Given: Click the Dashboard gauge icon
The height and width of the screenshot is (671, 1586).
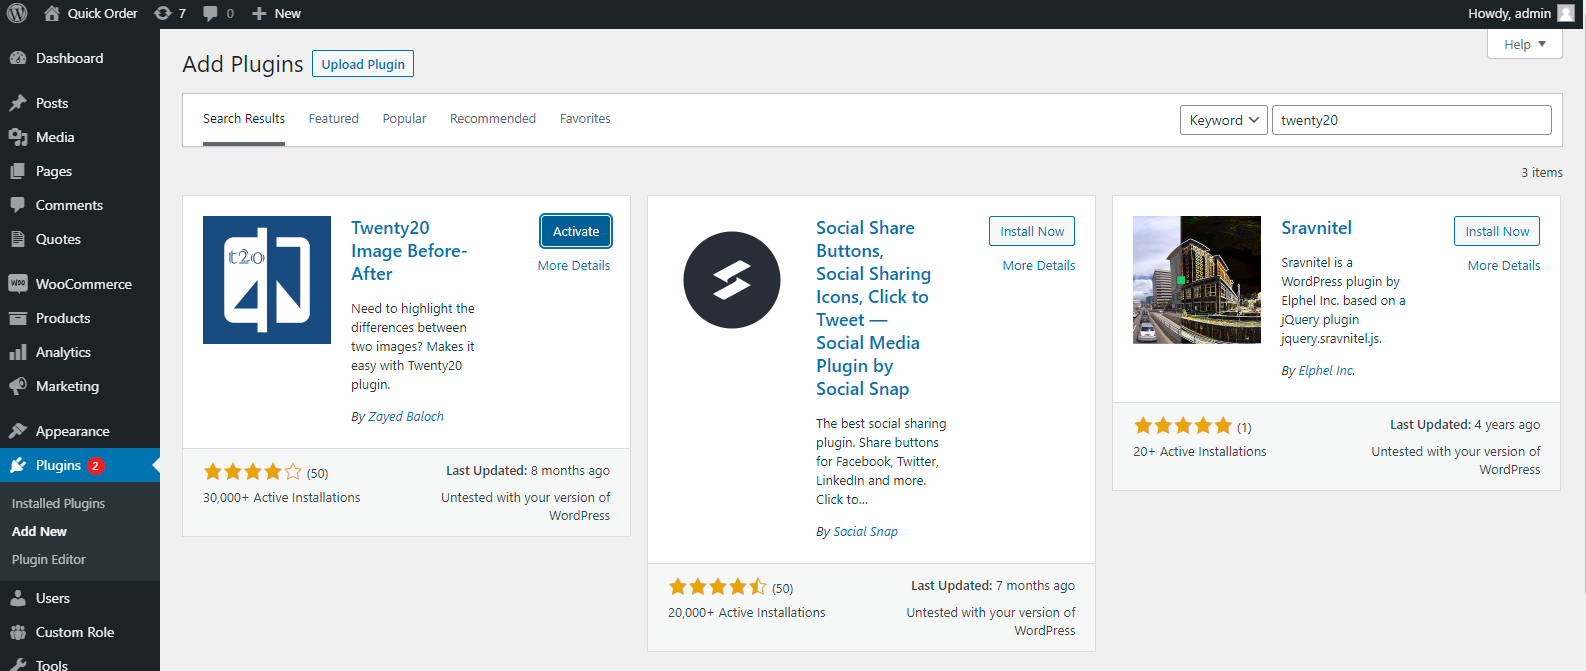Looking at the screenshot, I should 18,58.
